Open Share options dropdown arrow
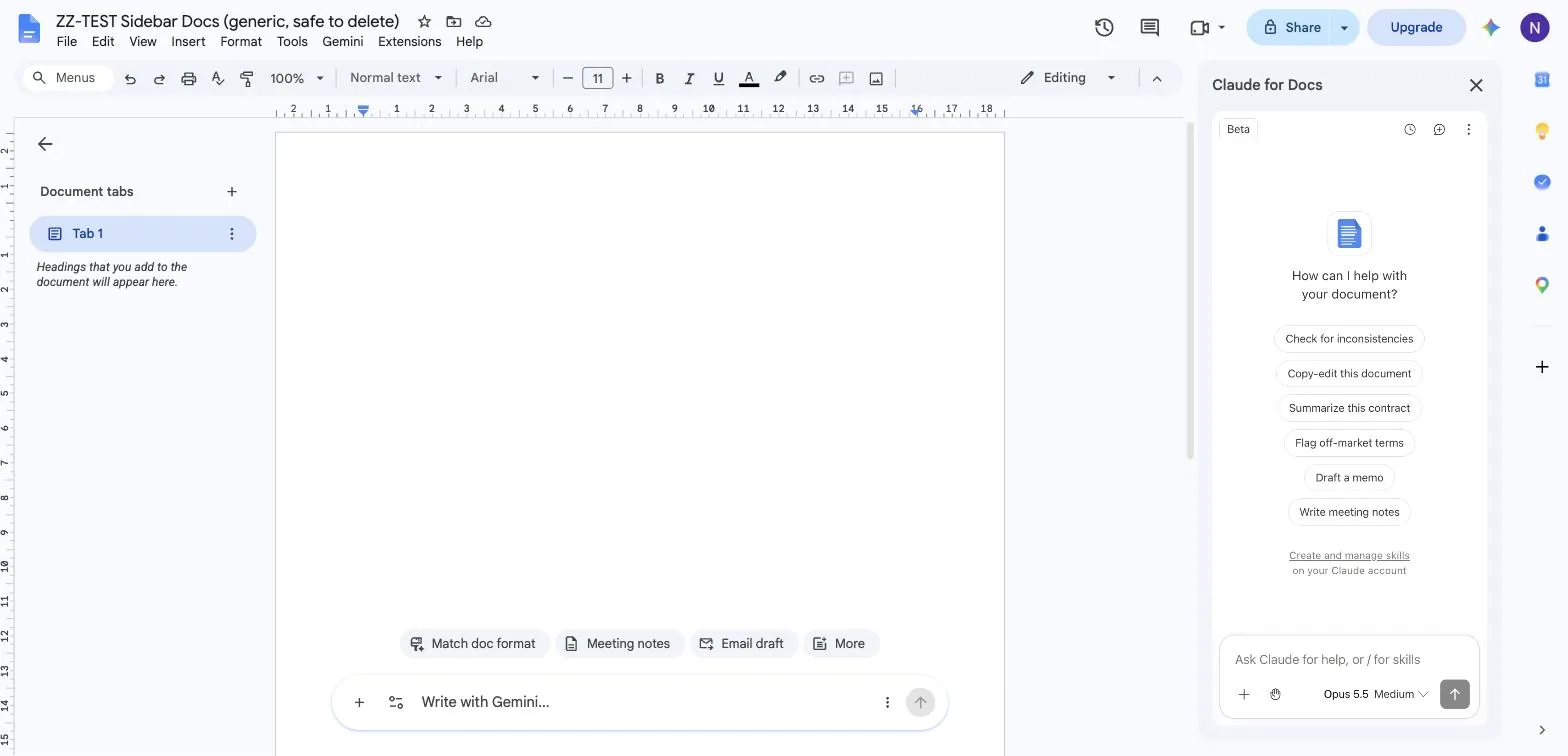This screenshot has height=756, width=1568. pos(1344,28)
